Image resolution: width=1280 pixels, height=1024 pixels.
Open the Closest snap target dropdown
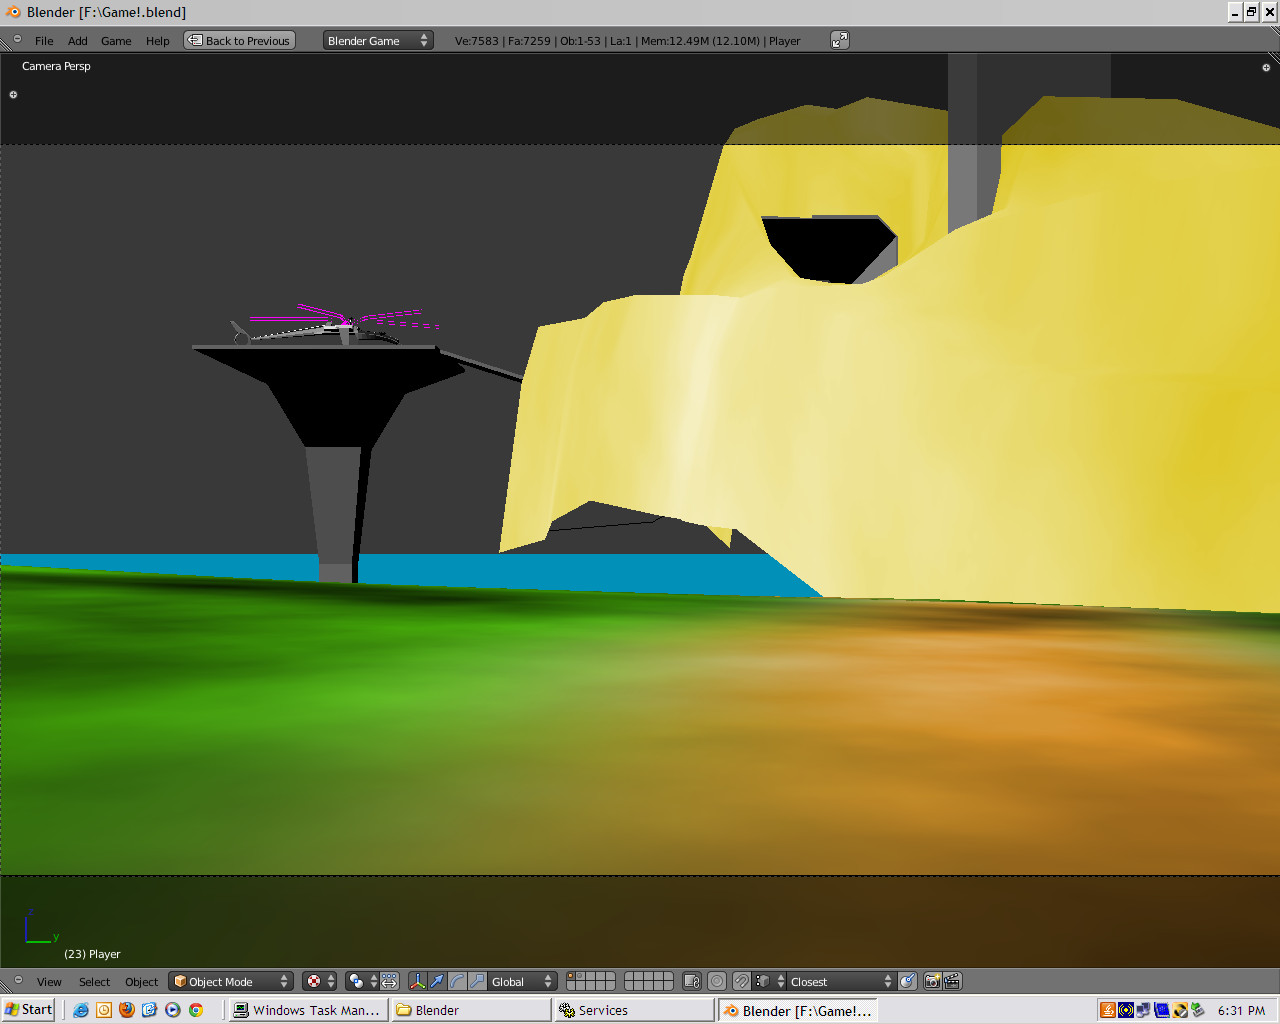(x=841, y=982)
